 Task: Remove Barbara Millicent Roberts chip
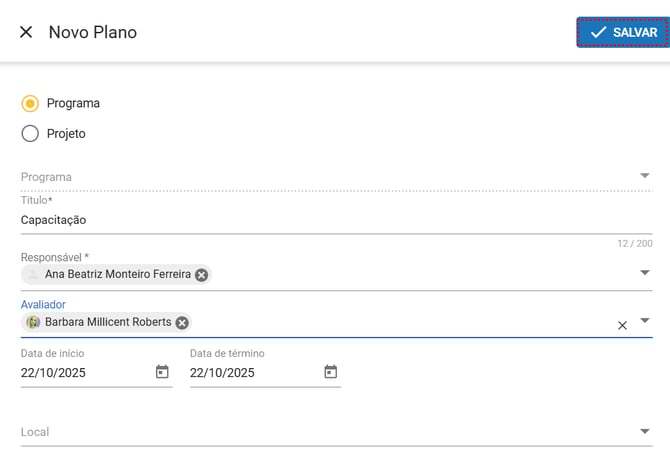point(182,323)
